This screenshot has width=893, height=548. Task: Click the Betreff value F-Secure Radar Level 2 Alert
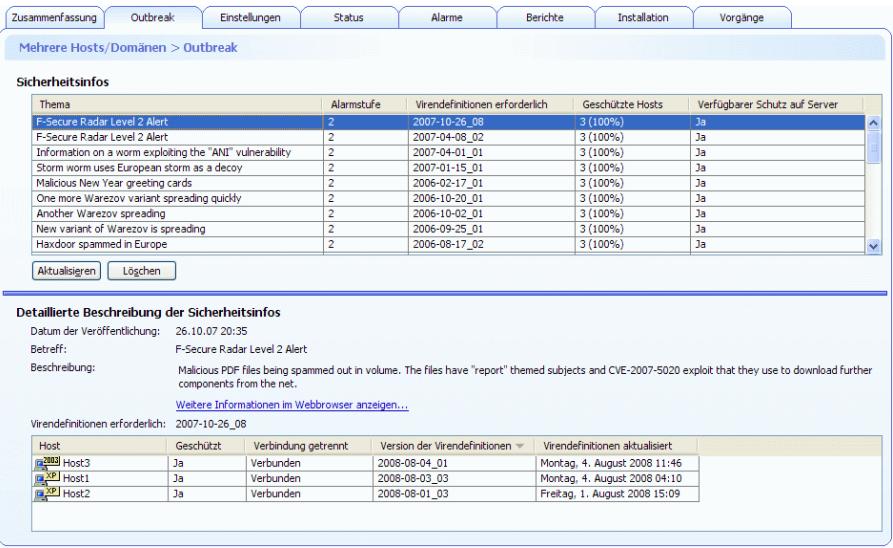pos(241,350)
